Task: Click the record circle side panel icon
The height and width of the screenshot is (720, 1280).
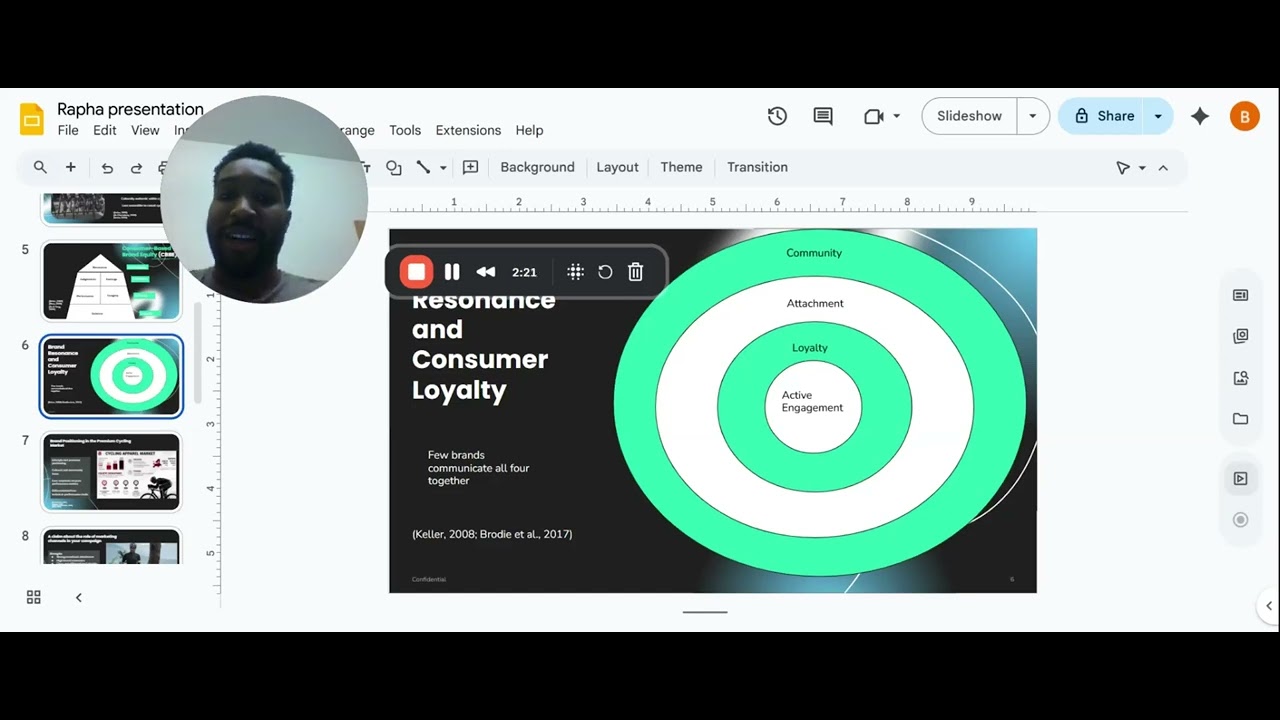Action: pos(1241,520)
